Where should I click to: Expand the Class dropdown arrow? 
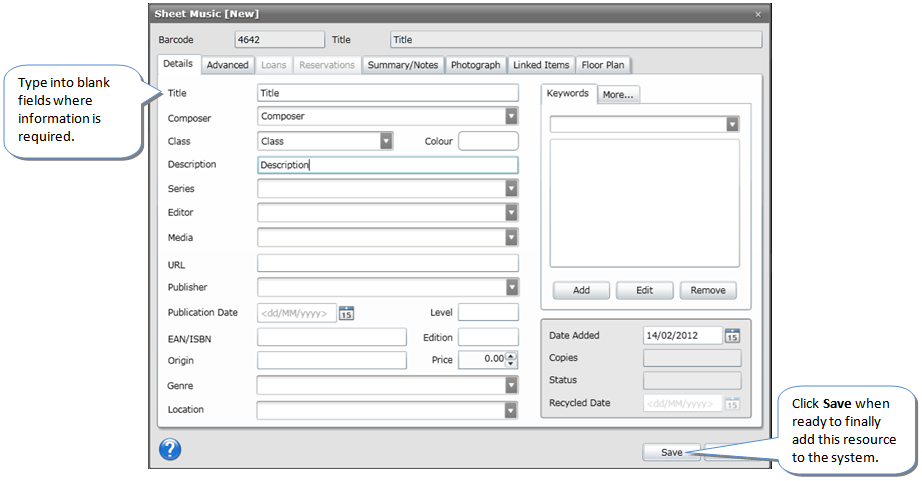(x=386, y=141)
